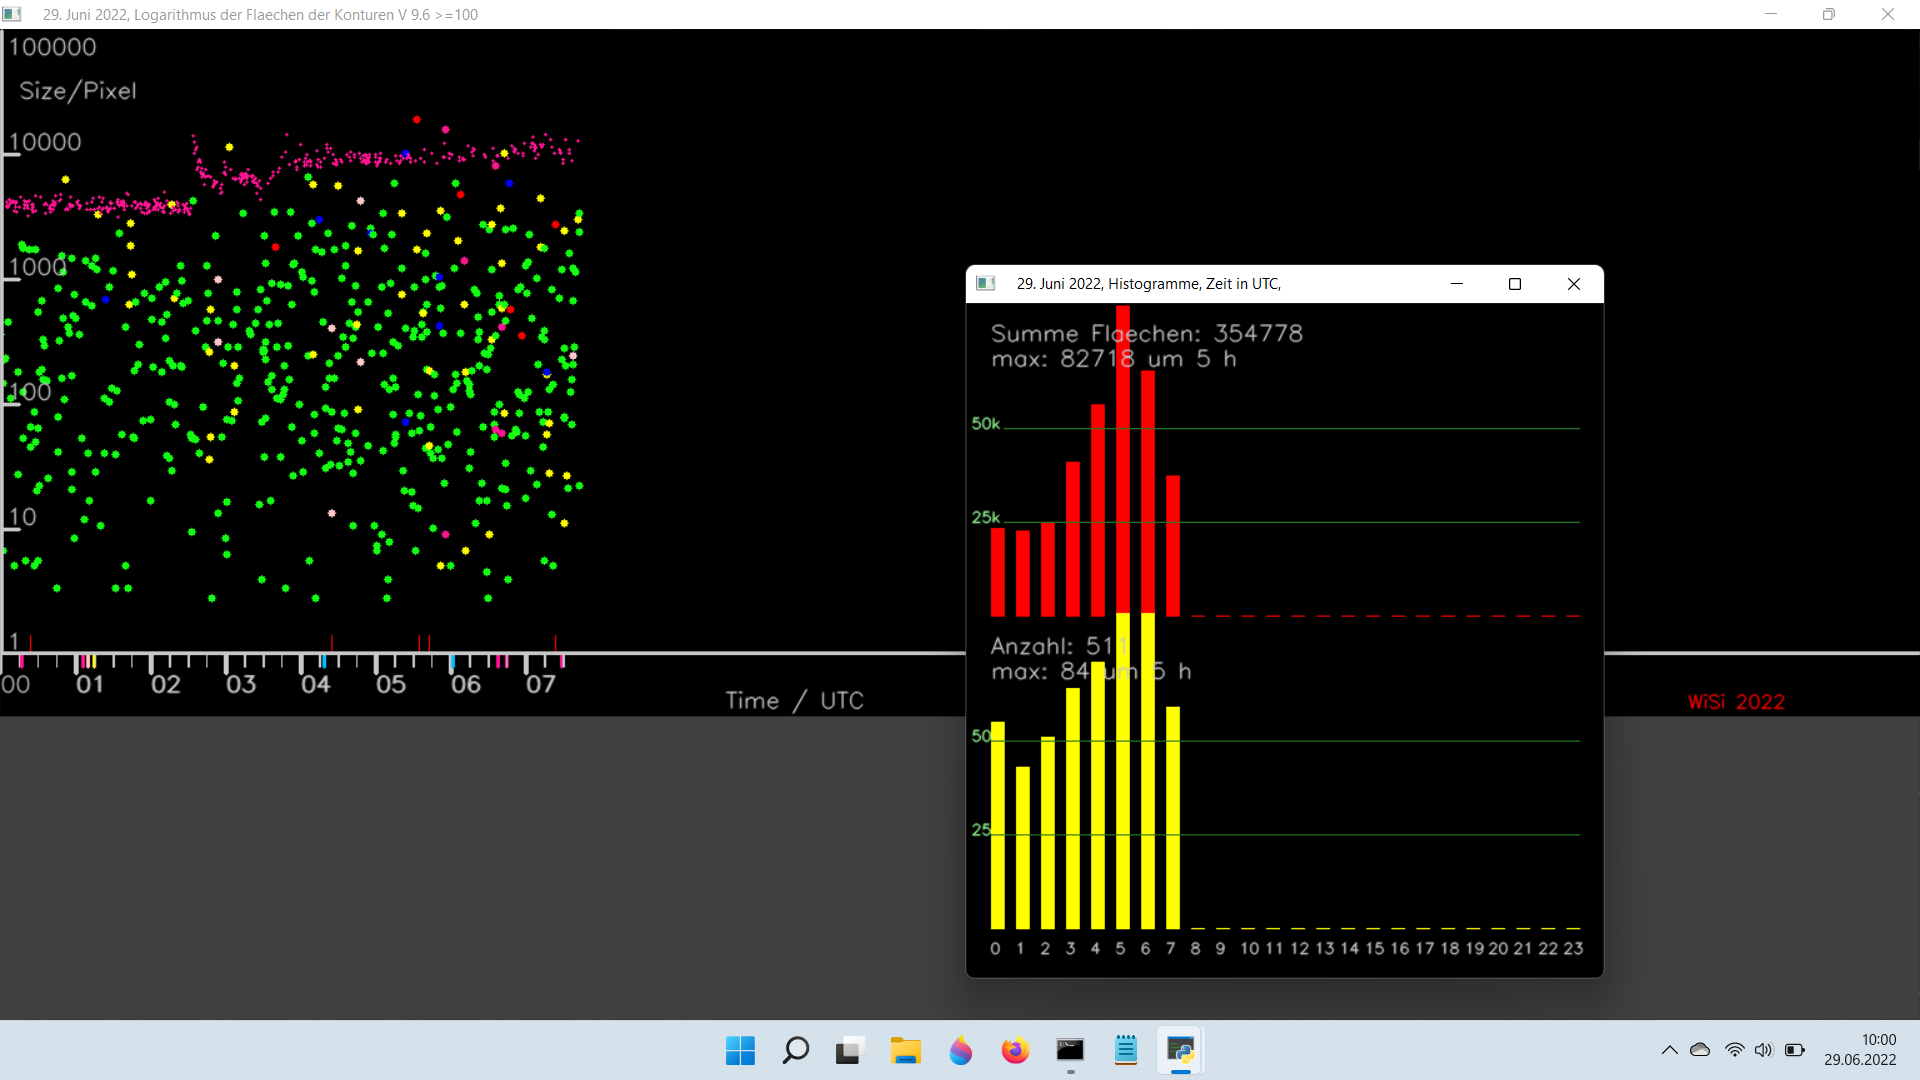Click the '50k' gridline label
1920x1080 pixels.
pos(986,424)
